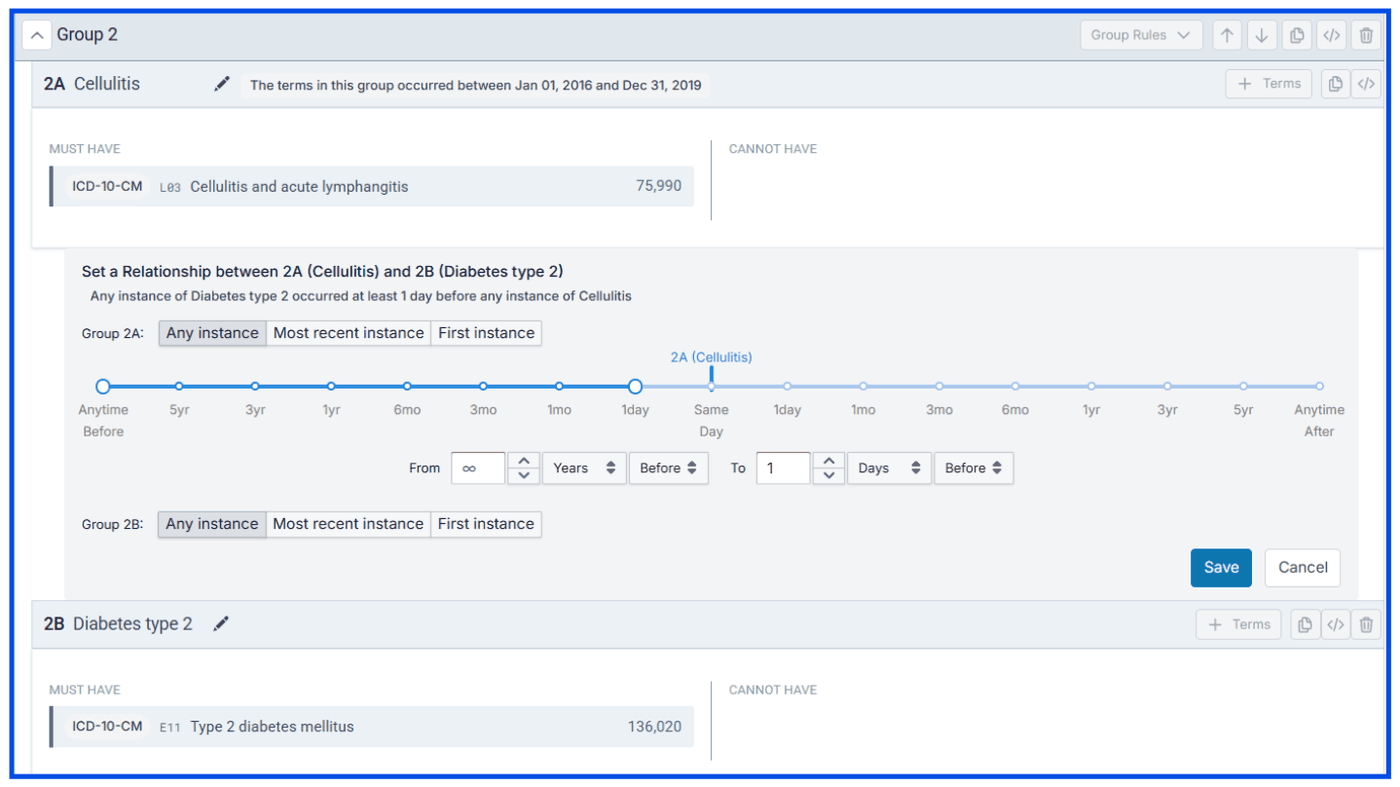View Group 2 code with the code icon
This screenshot has width=1400, height=787.
(x=1331, y=35)
